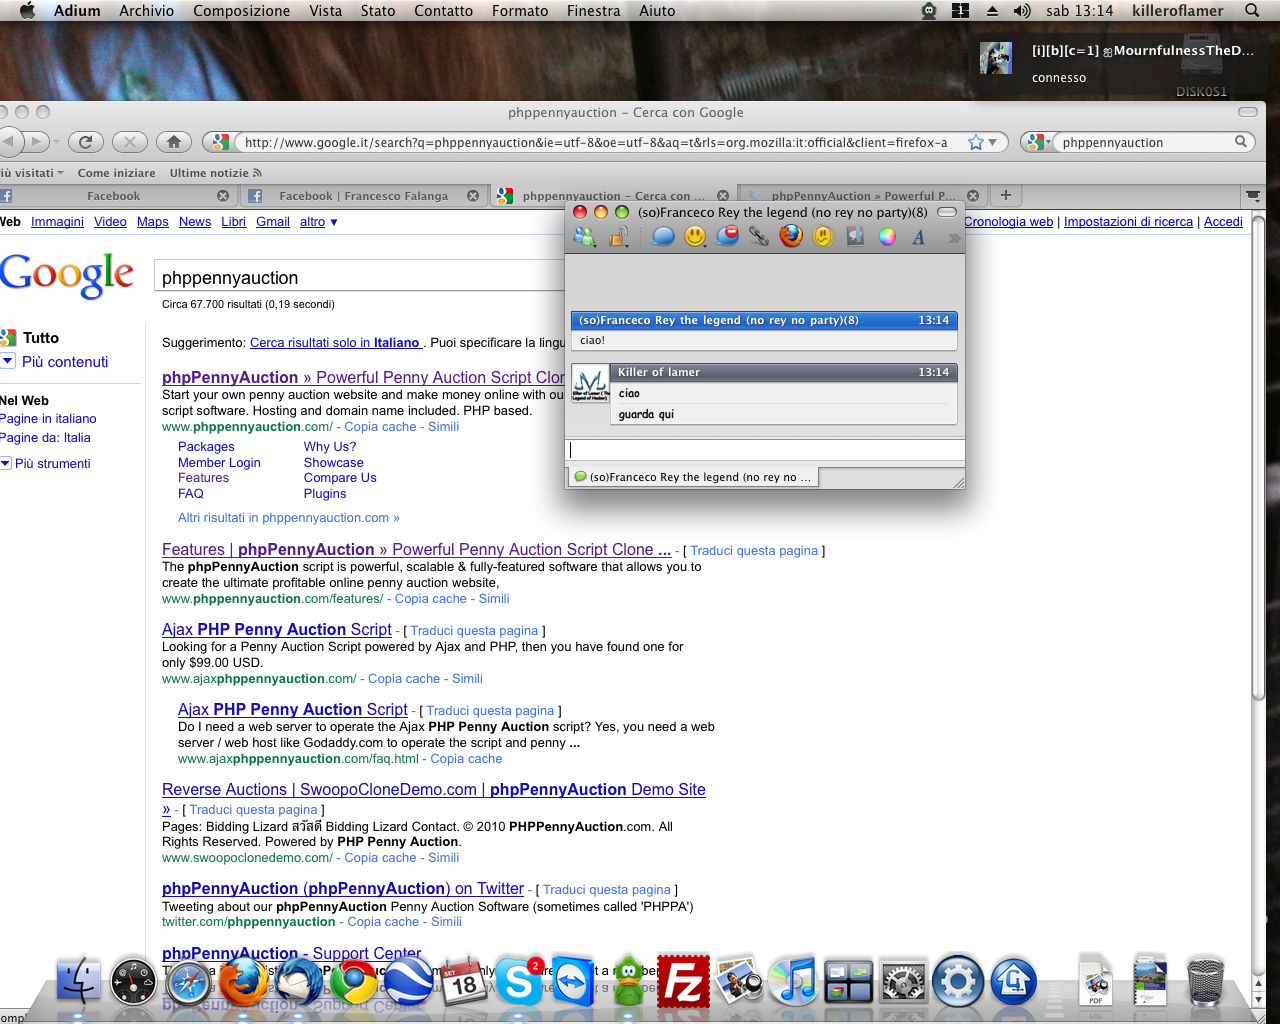This screenshot has height=1024, width=1280.
Task: Open URL bar history dropdown next to star
Action: point(992,142)
